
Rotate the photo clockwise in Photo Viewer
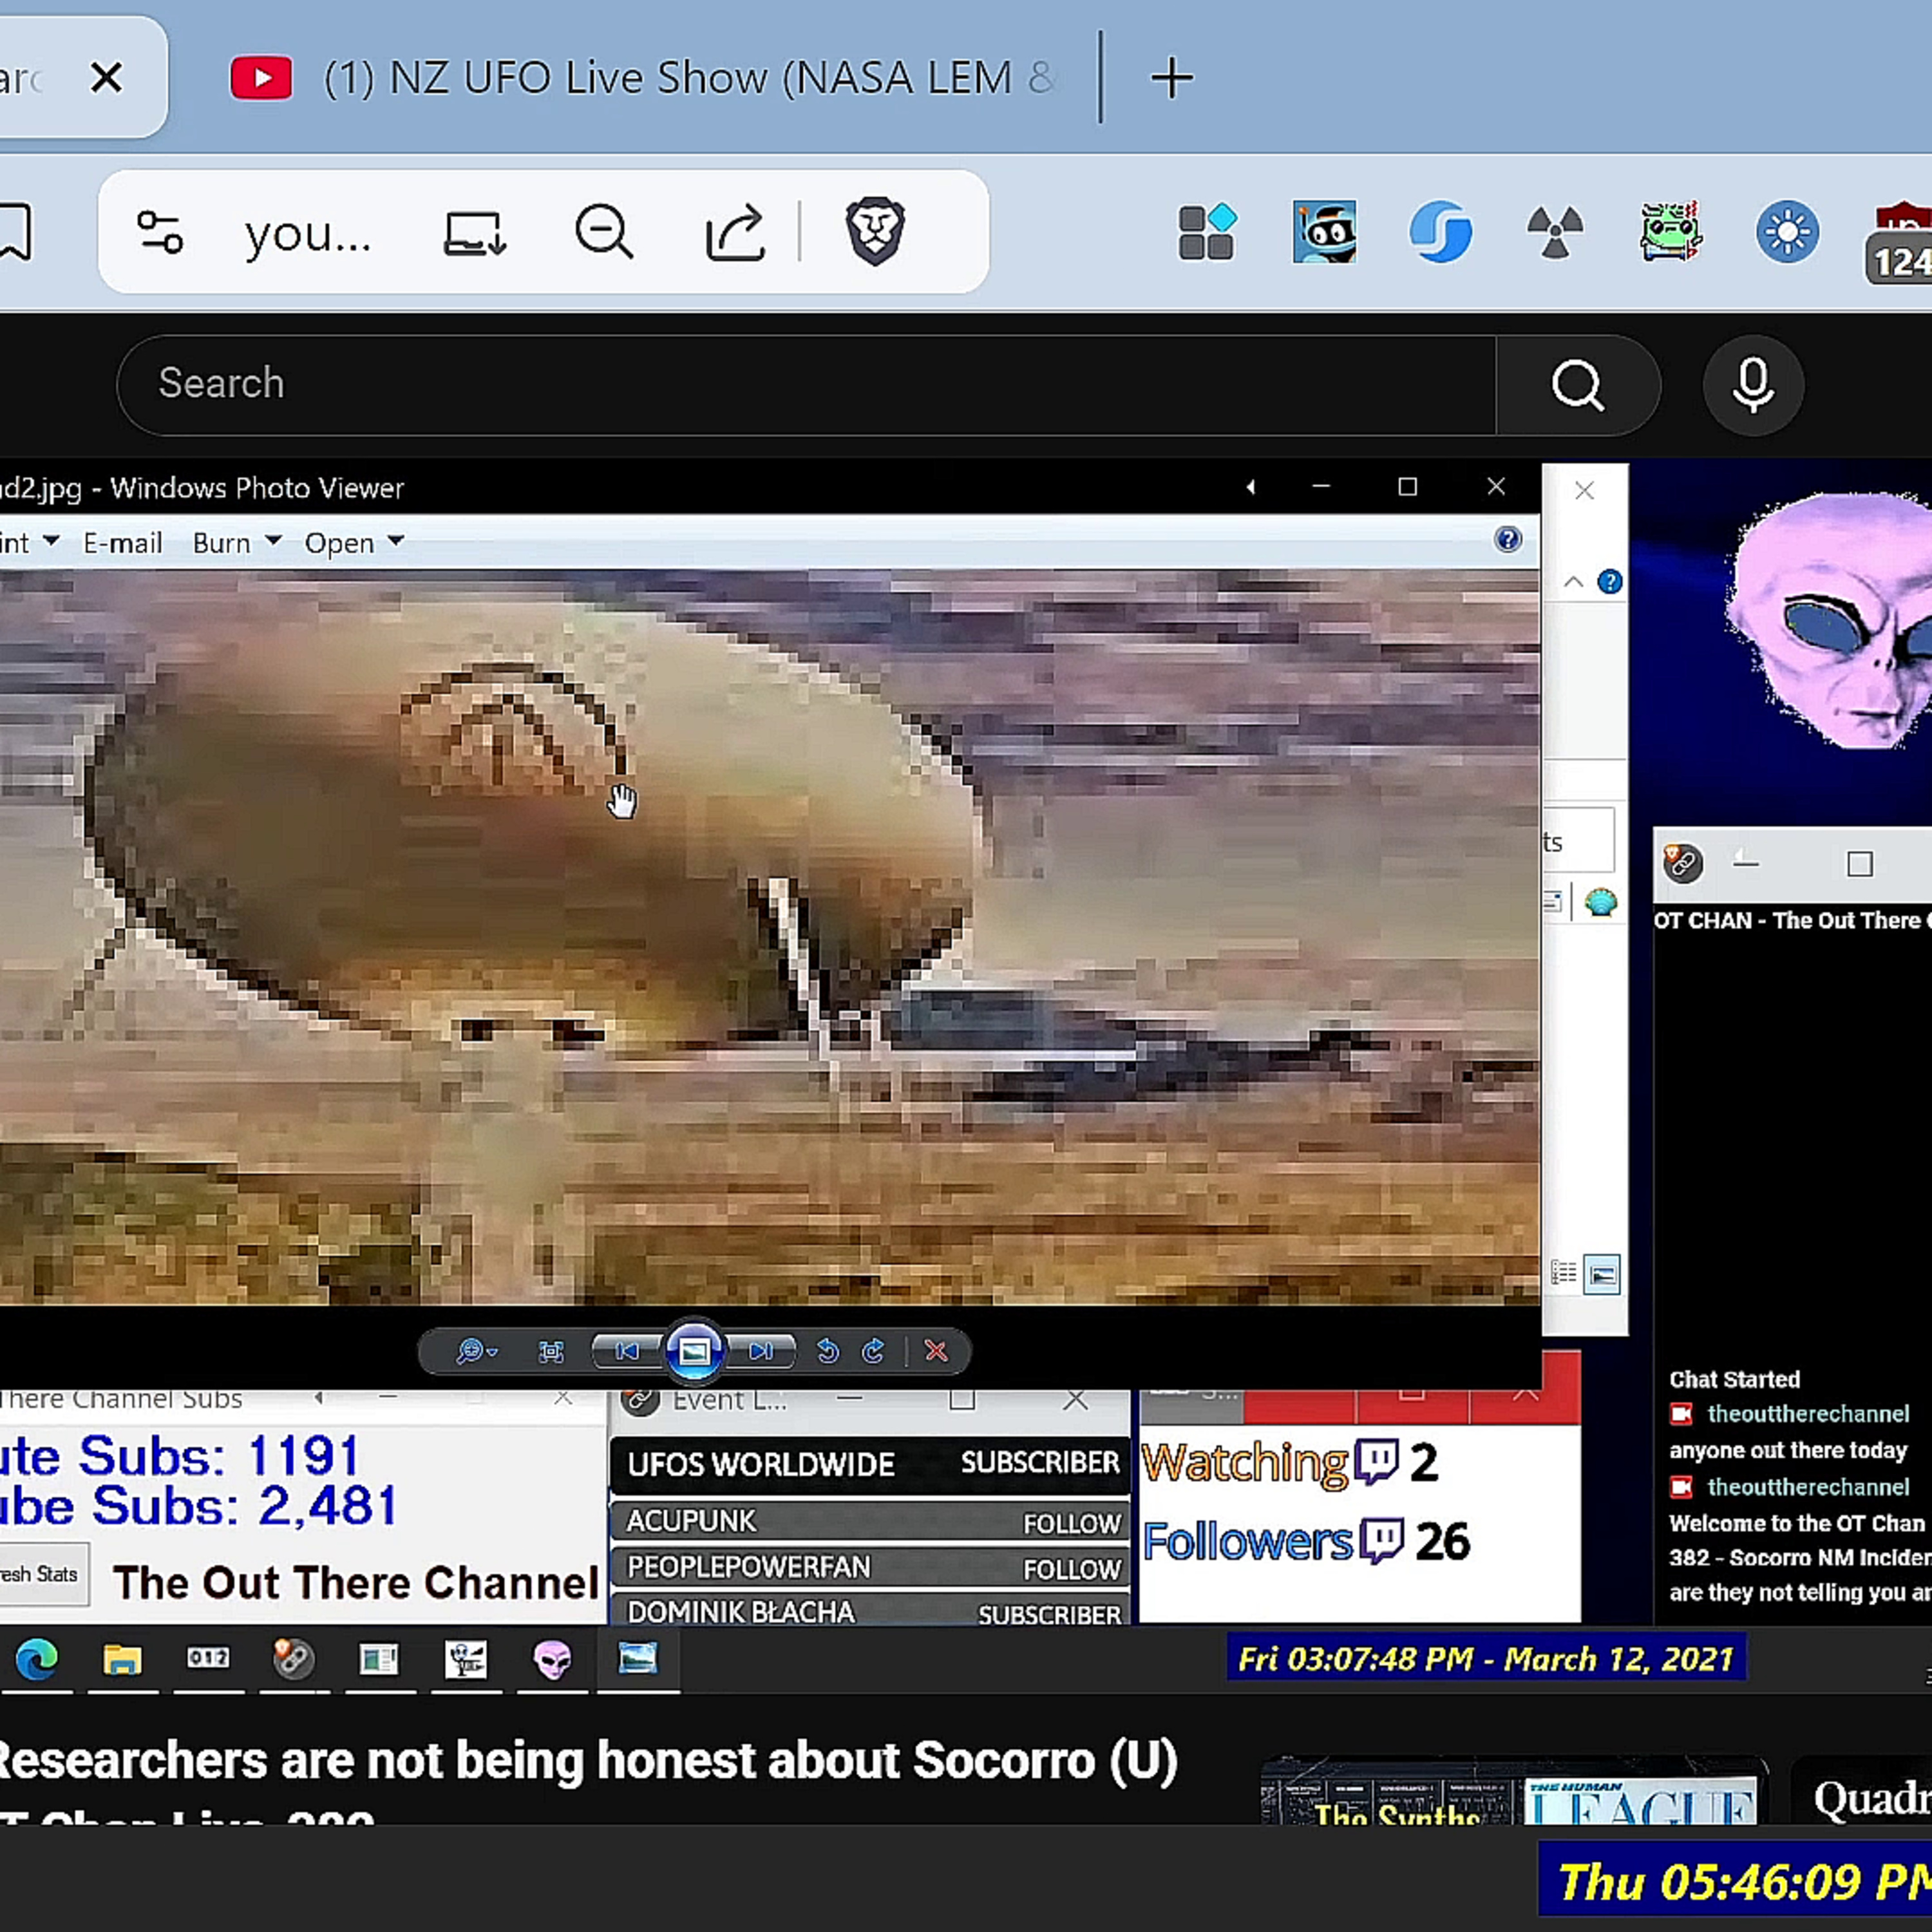[873, 1352]
